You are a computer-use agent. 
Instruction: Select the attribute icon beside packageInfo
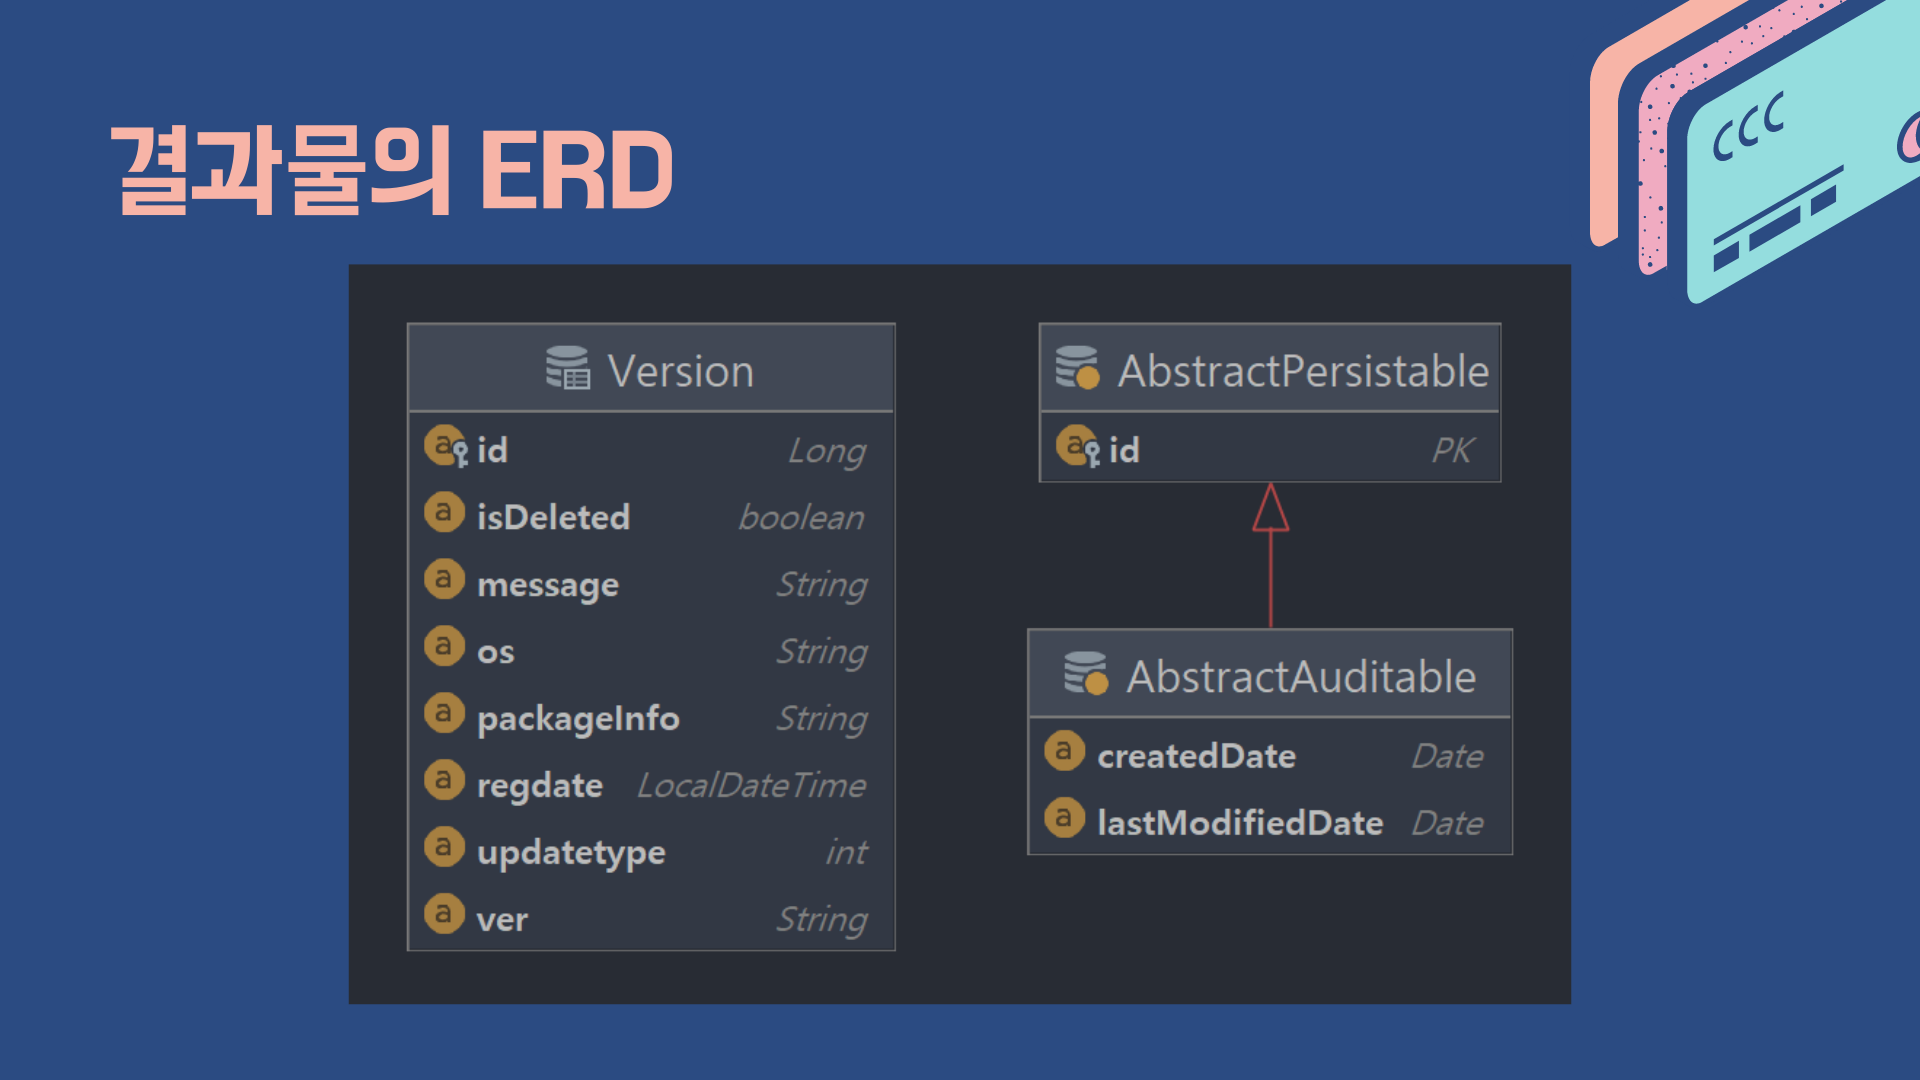[x=444, y=713]
